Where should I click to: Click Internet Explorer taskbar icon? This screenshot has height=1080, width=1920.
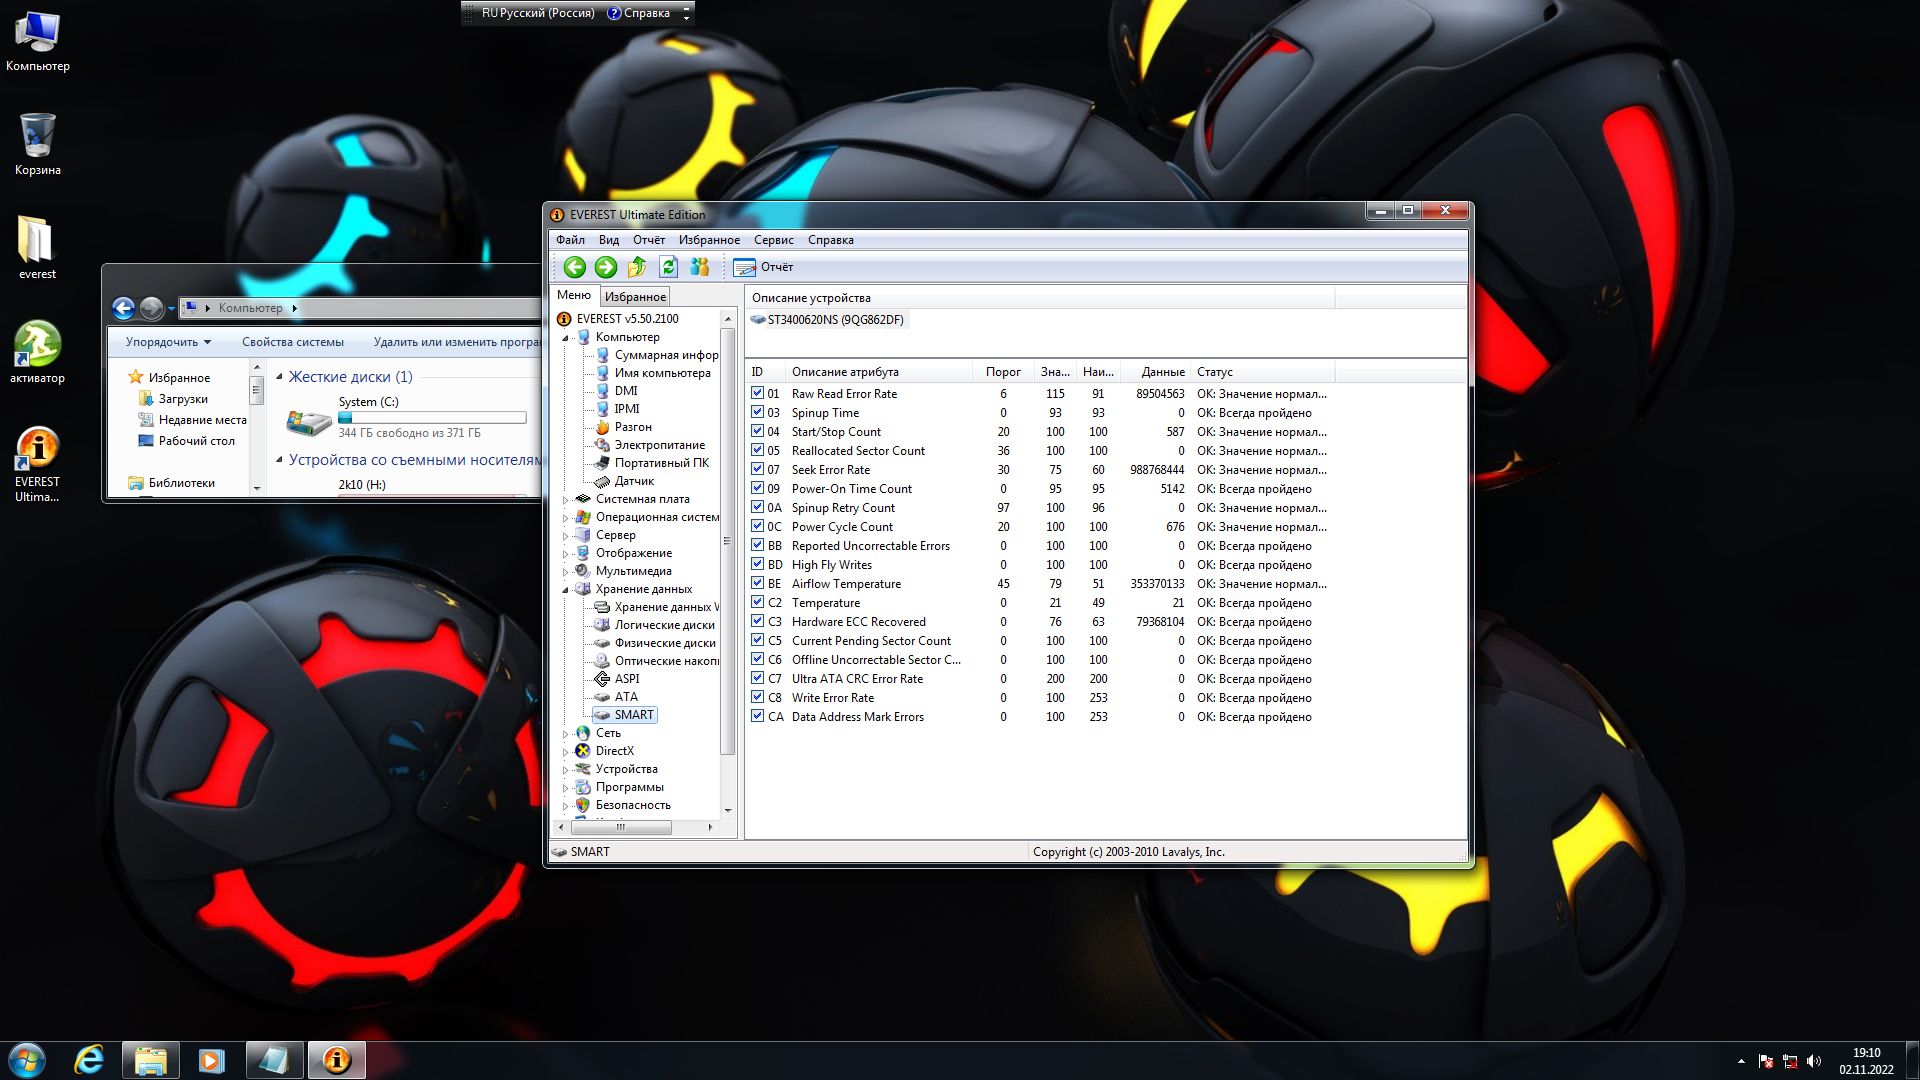coord(90,1060)
